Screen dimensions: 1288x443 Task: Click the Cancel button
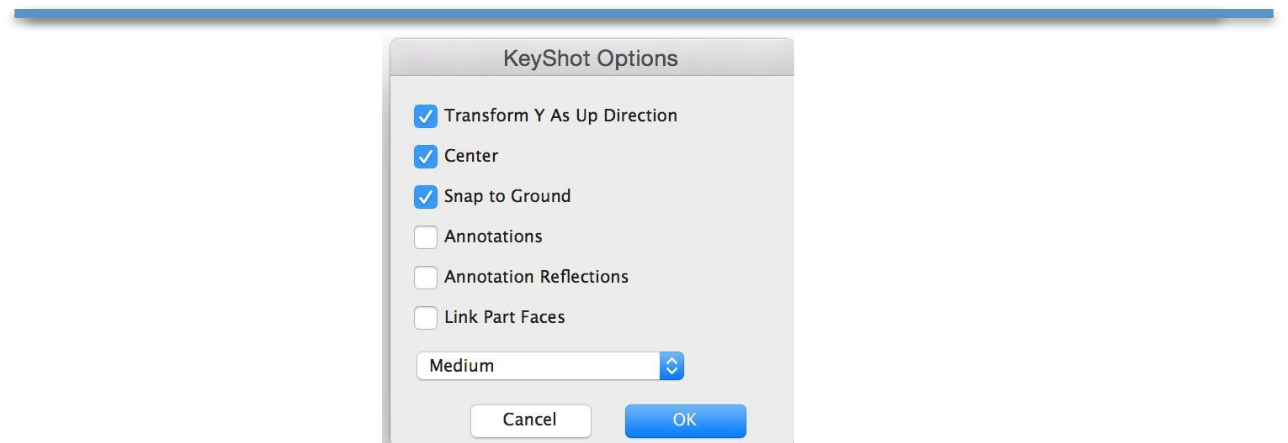[530, 419]
